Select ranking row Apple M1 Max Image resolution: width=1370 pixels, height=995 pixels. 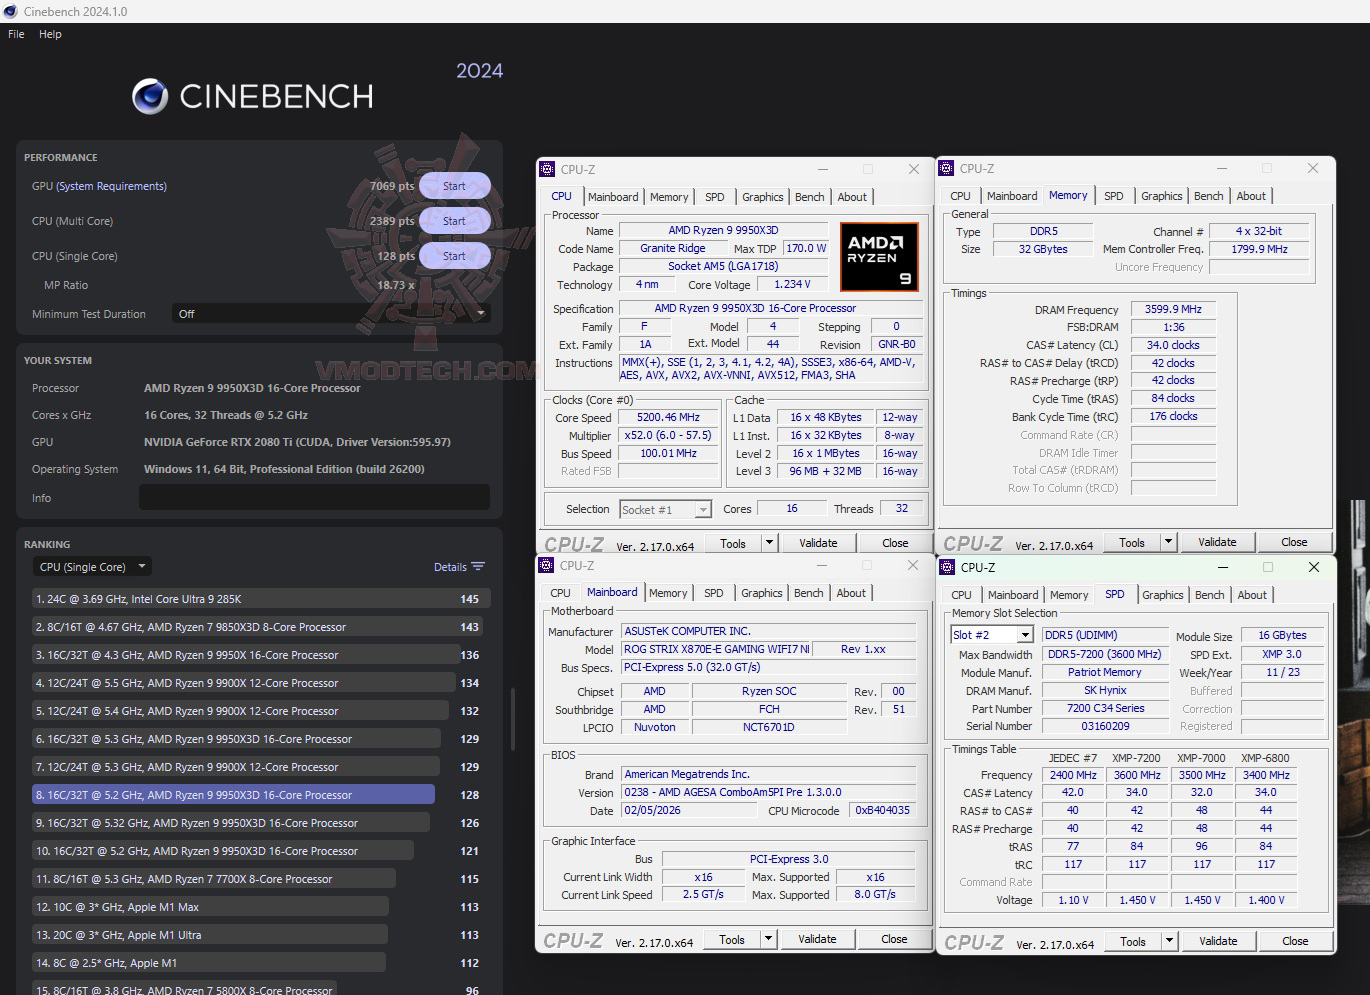[x=210, y=907]
